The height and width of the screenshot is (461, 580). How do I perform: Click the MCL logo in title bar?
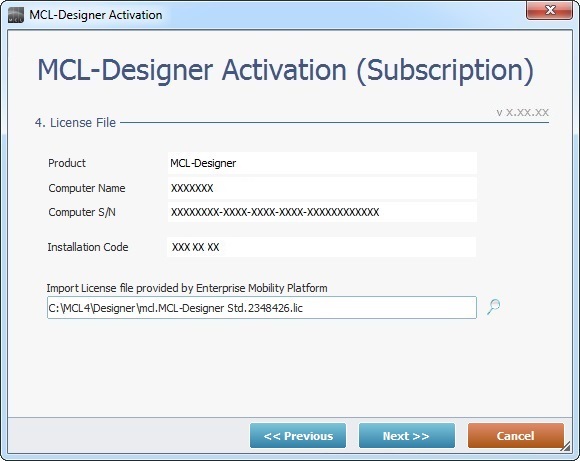click(x=16, y=15)
